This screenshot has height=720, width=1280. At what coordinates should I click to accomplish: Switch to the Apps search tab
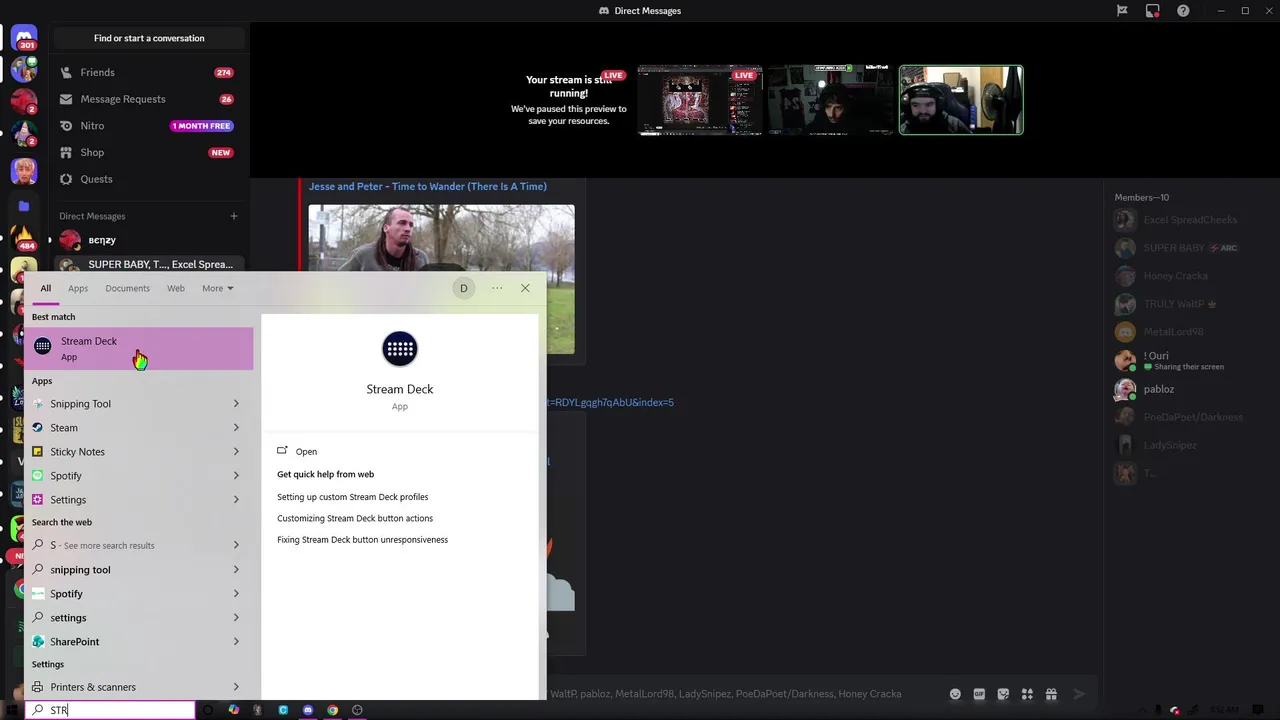coord(78,288)
